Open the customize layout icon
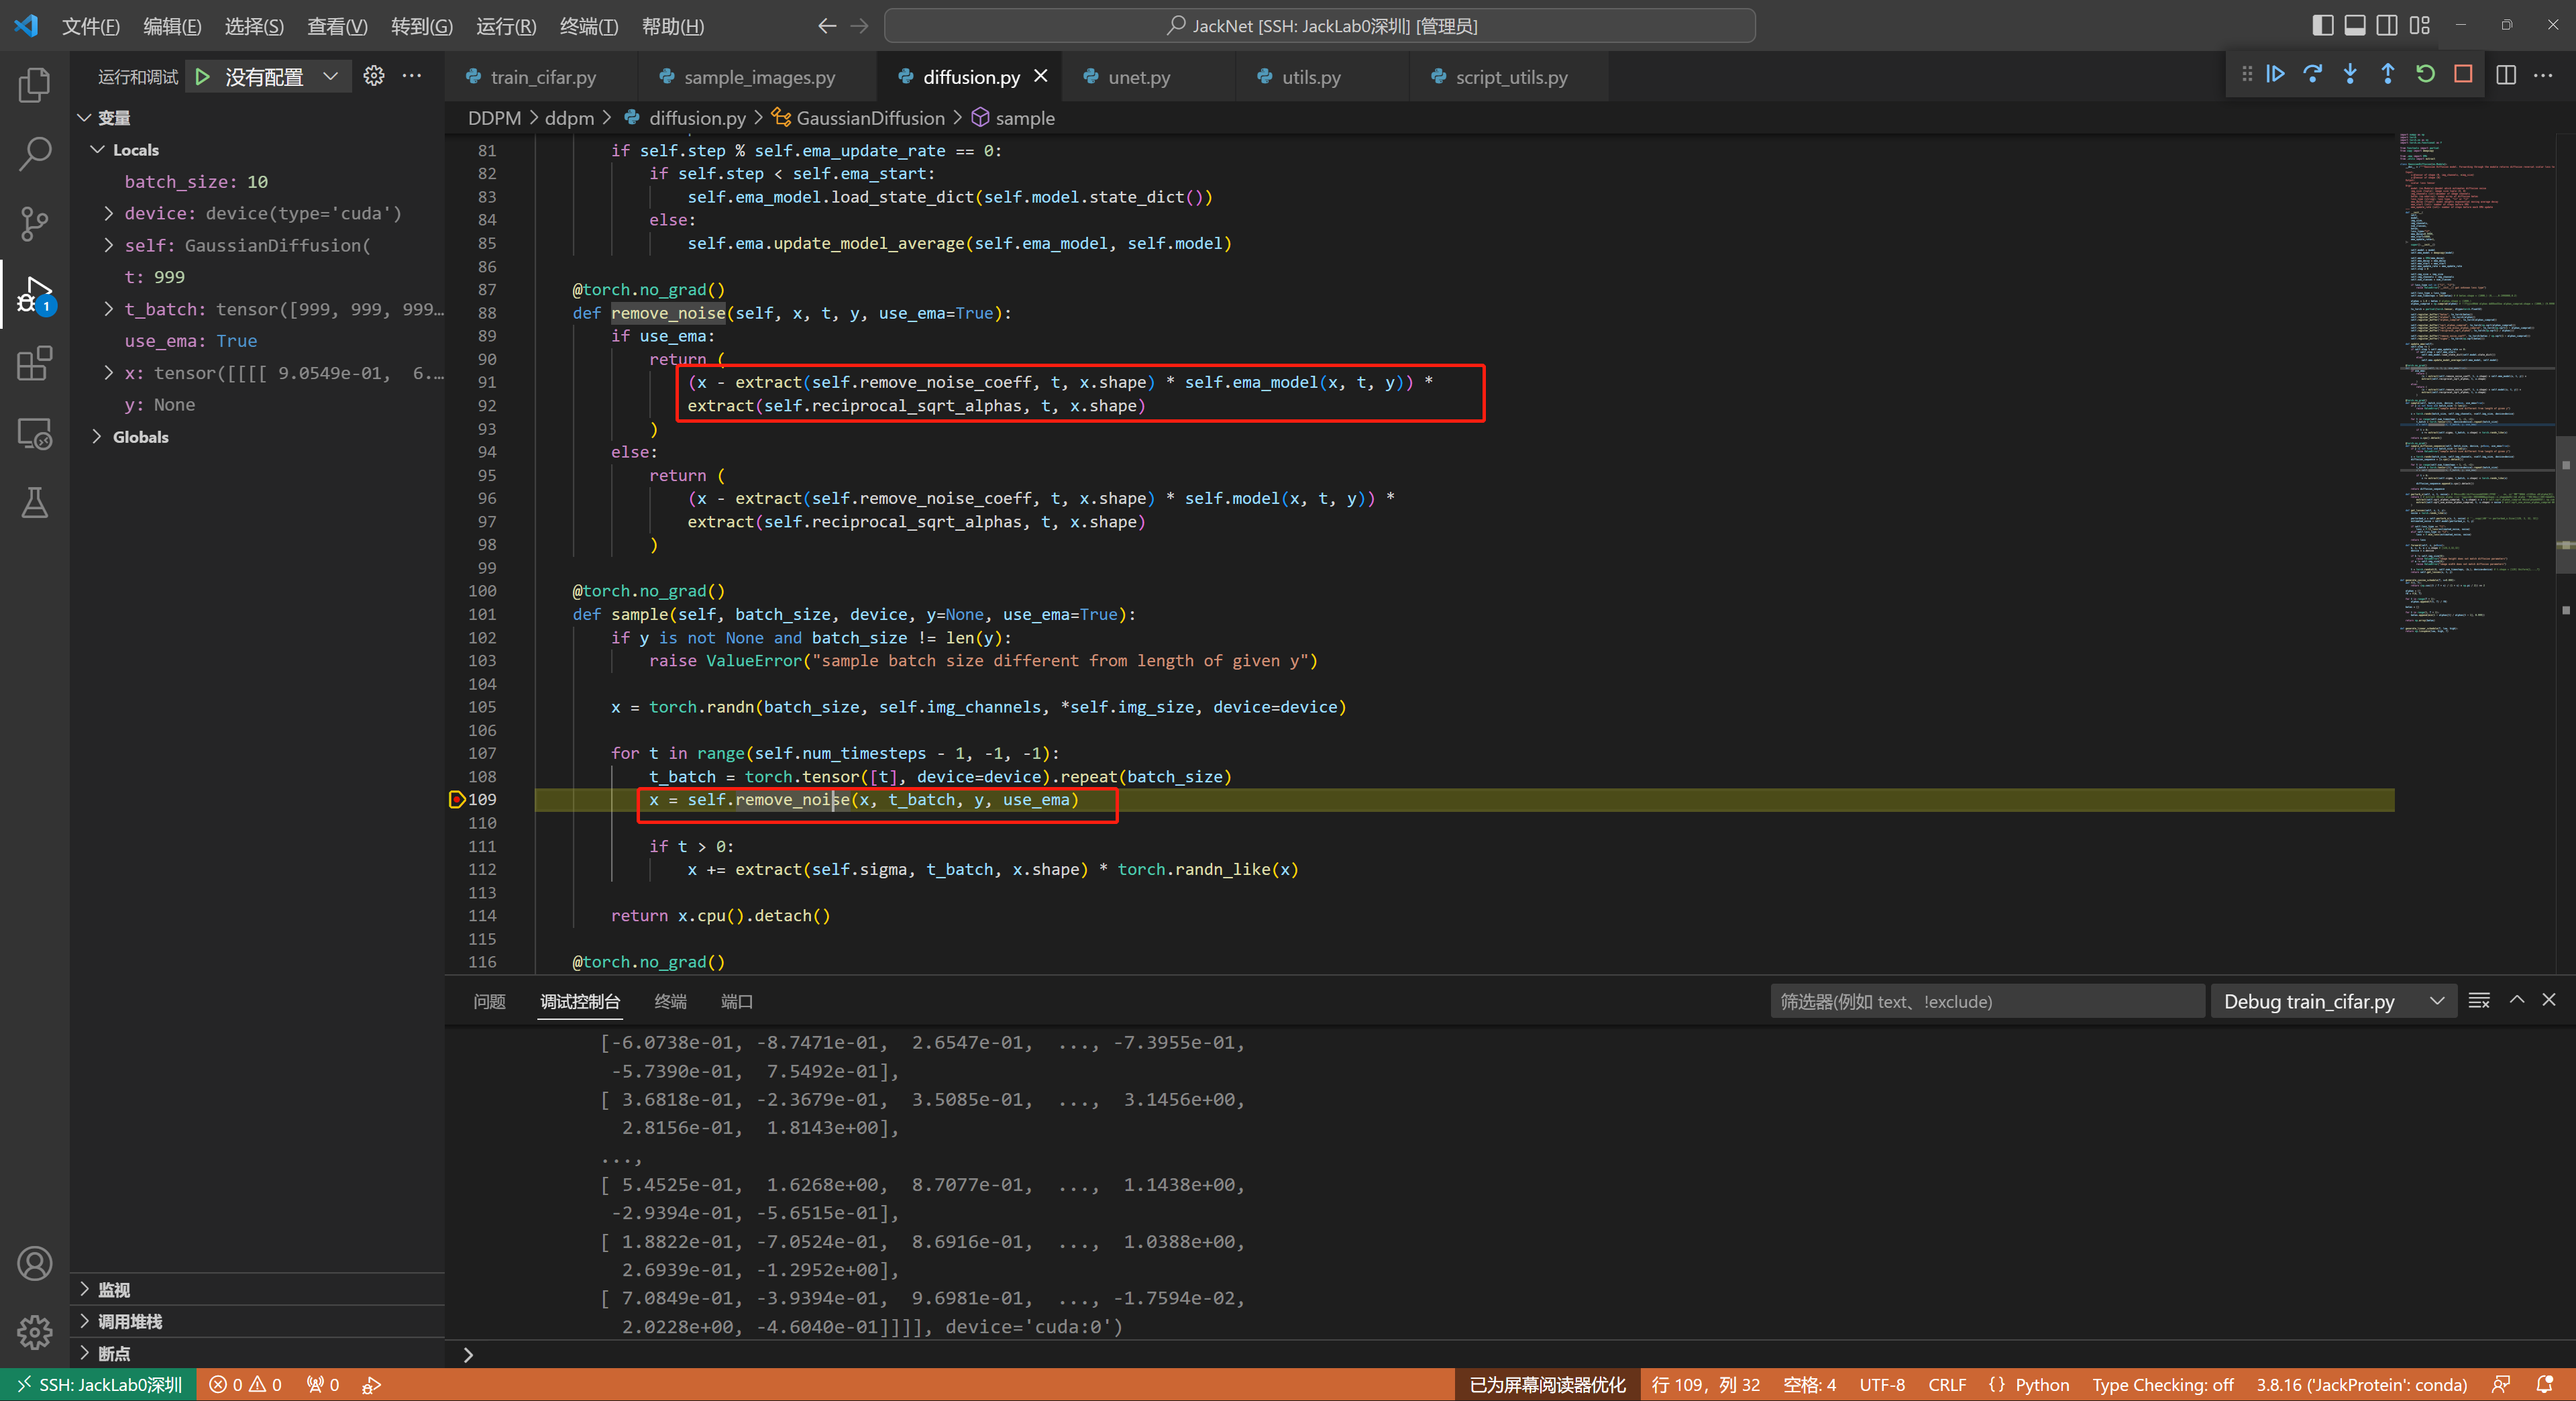 [2420, 25]
